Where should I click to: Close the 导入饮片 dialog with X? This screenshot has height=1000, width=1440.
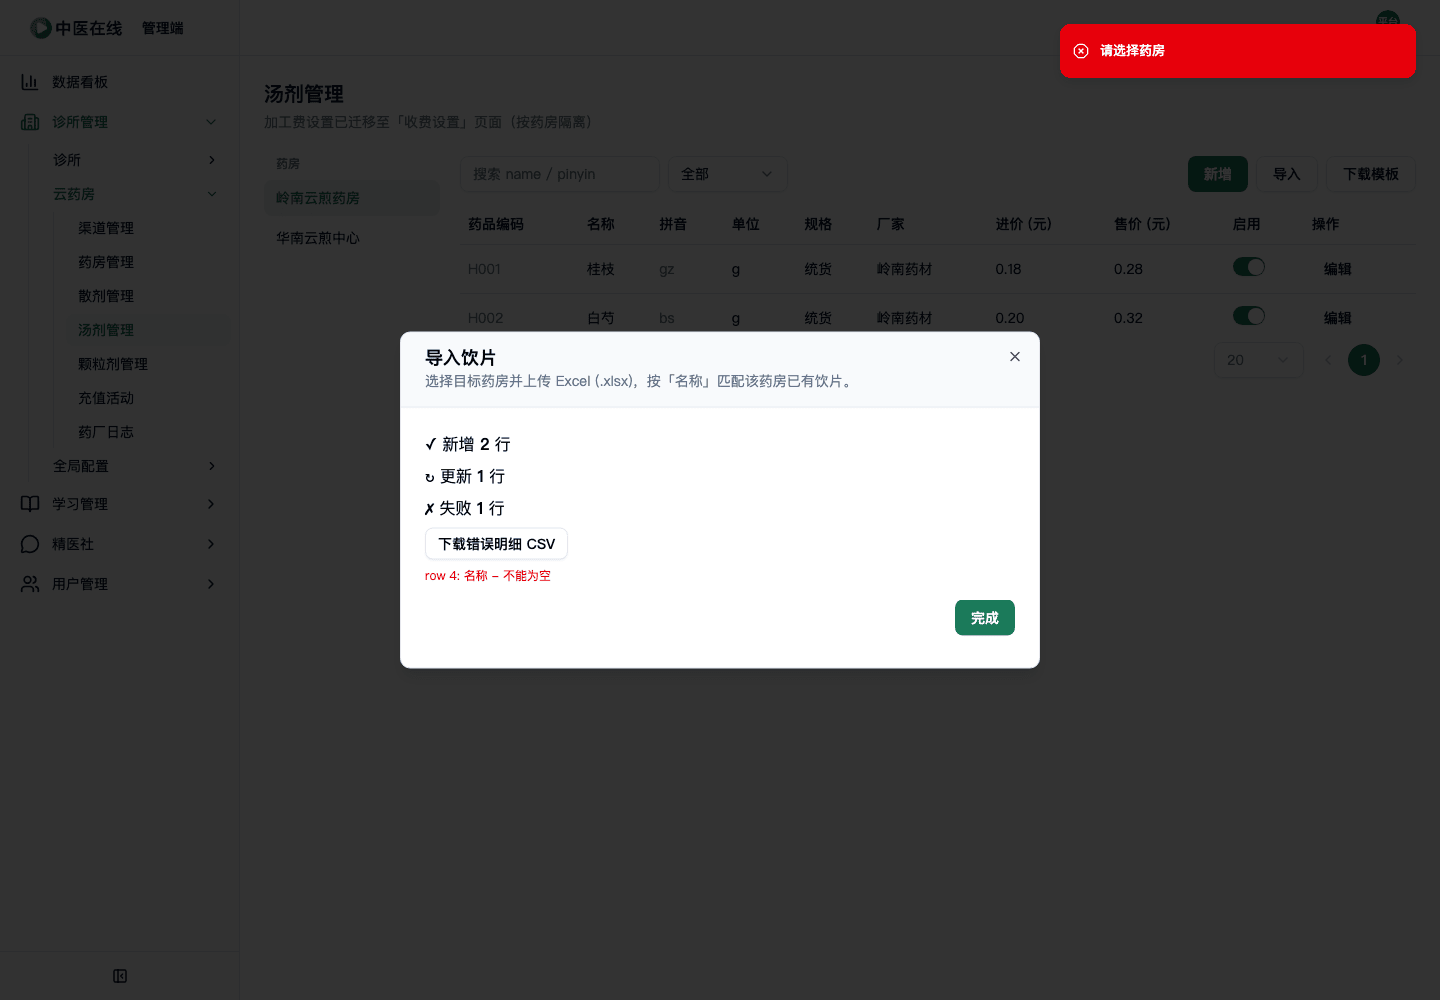coord(1015,357)
